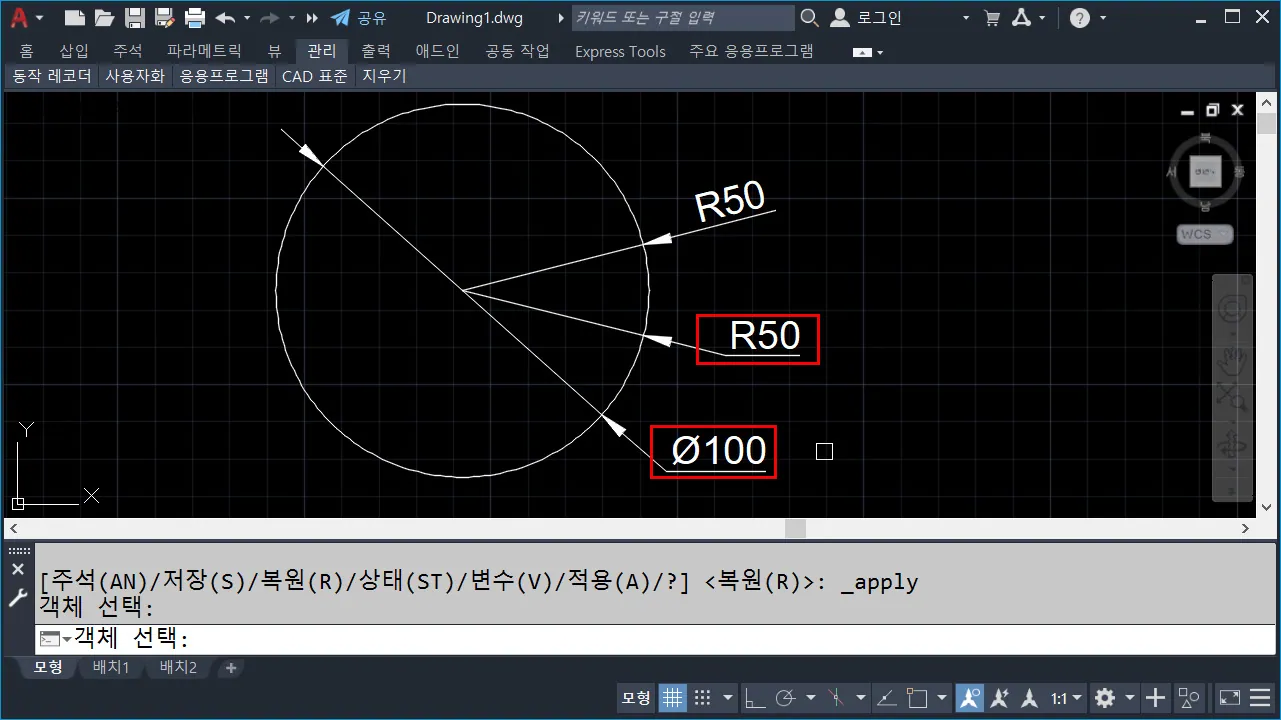The width and height of the screenshot is (1281, 720).
Task: Switch to the 출력 ribbon tab
Action: point(376,51)
